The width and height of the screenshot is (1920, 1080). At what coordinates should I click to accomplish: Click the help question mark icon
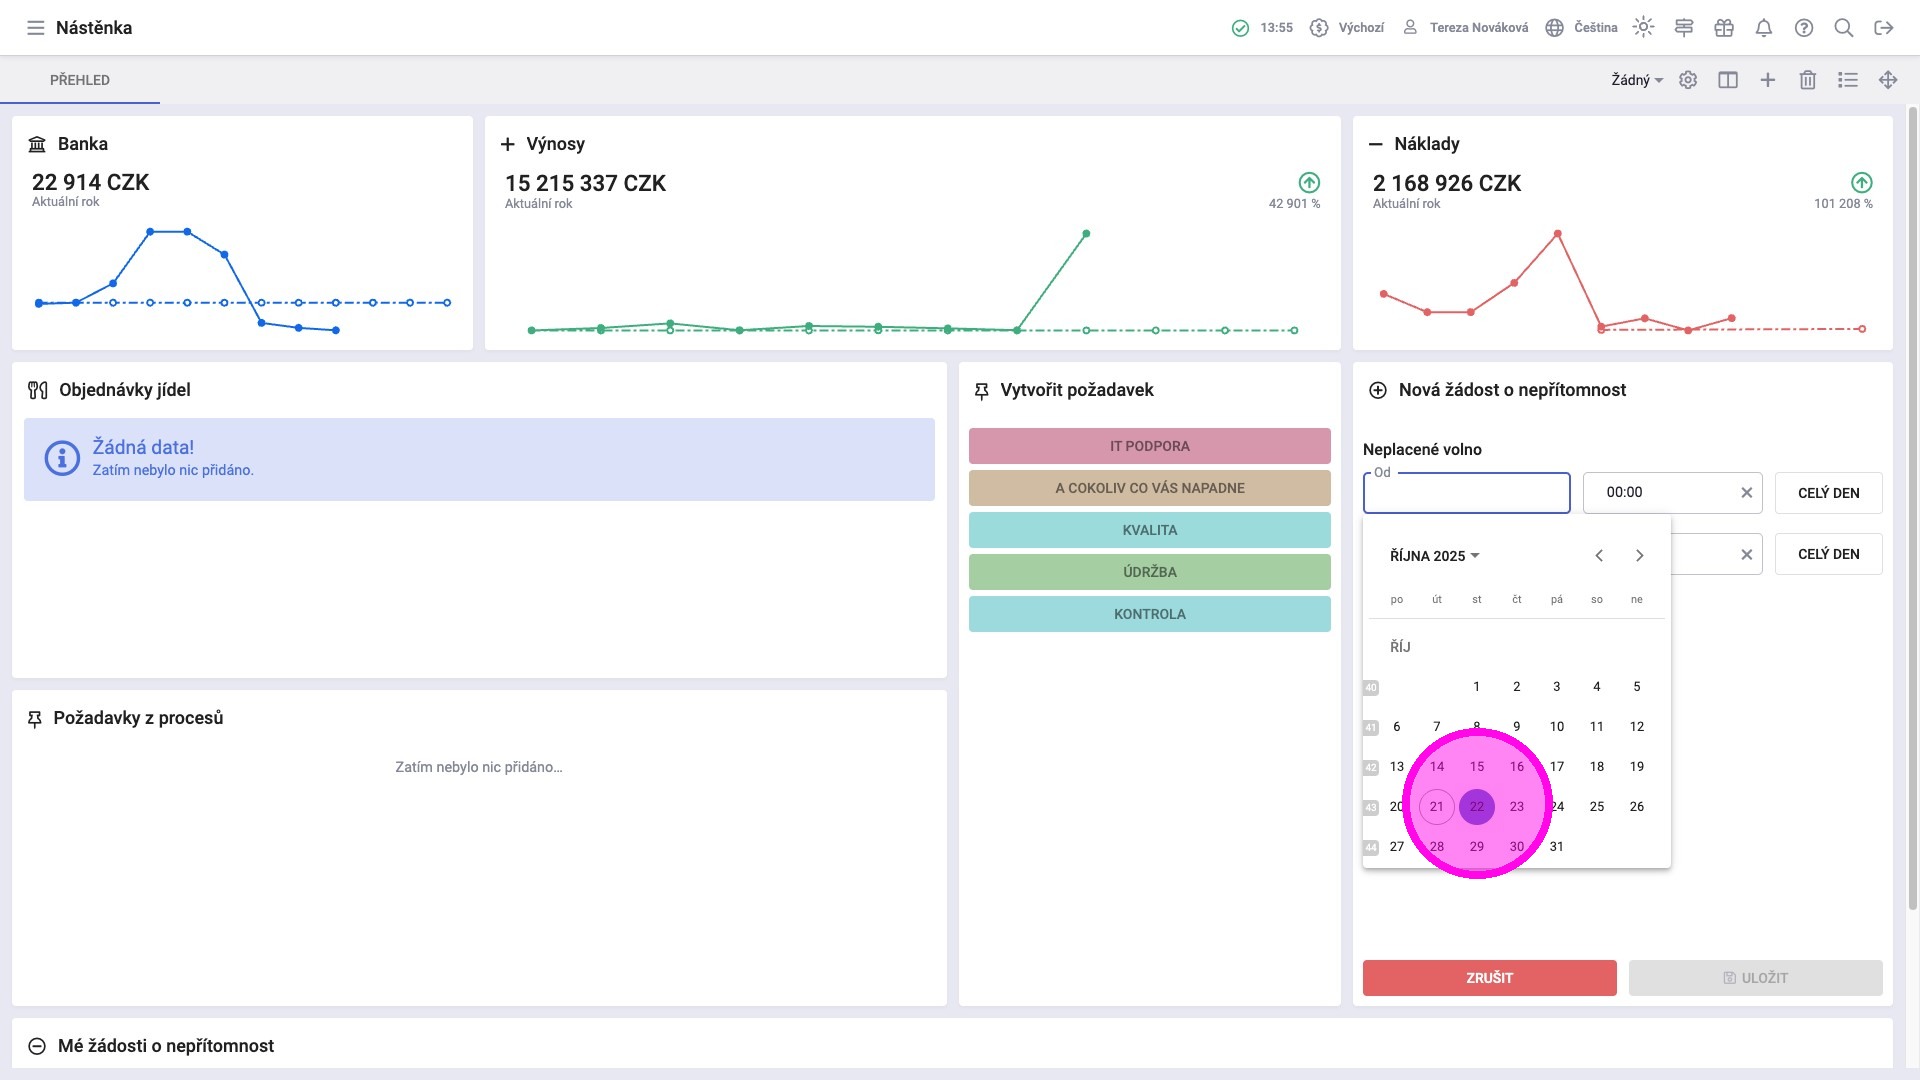(x=1804, y=28)
